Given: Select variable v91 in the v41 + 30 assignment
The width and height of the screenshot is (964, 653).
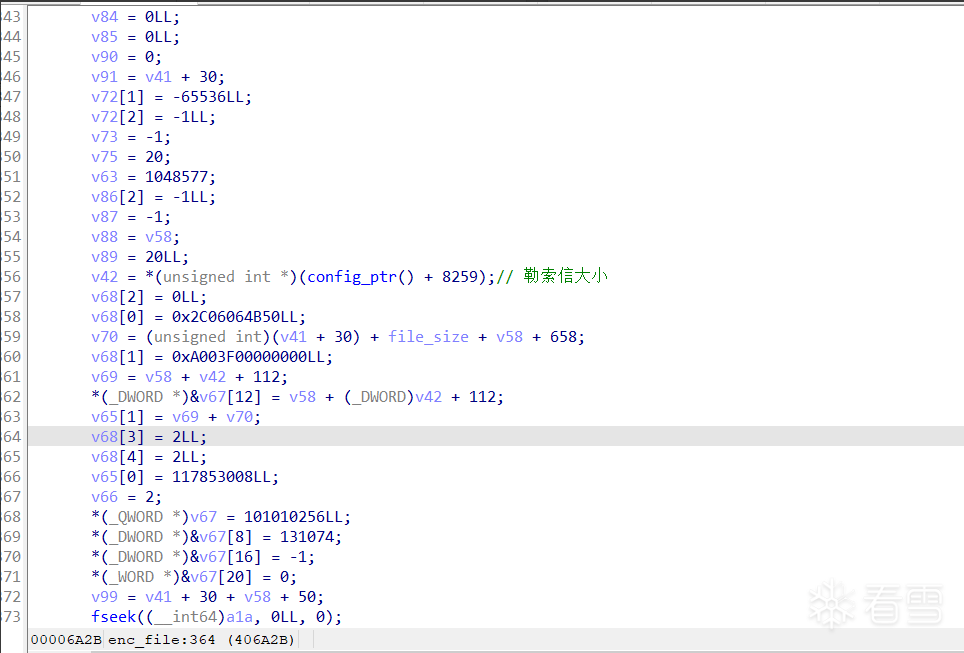Looking at the screenshot, I should click(104, 77).
